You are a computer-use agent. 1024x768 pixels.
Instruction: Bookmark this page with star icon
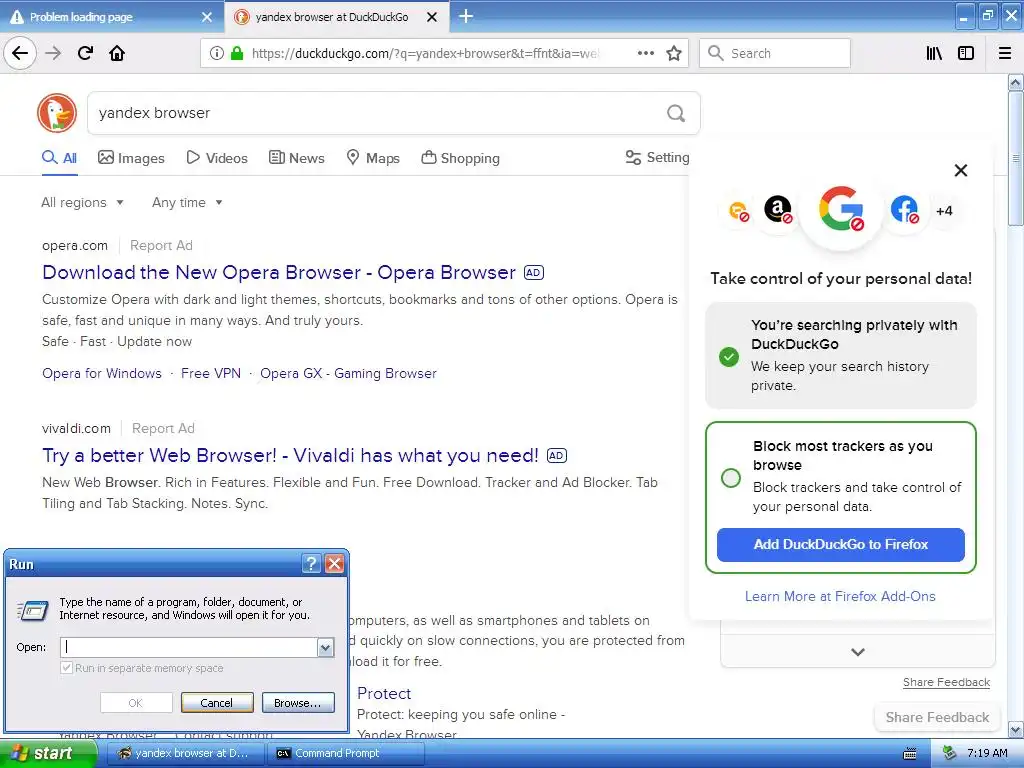pos(674,53)
